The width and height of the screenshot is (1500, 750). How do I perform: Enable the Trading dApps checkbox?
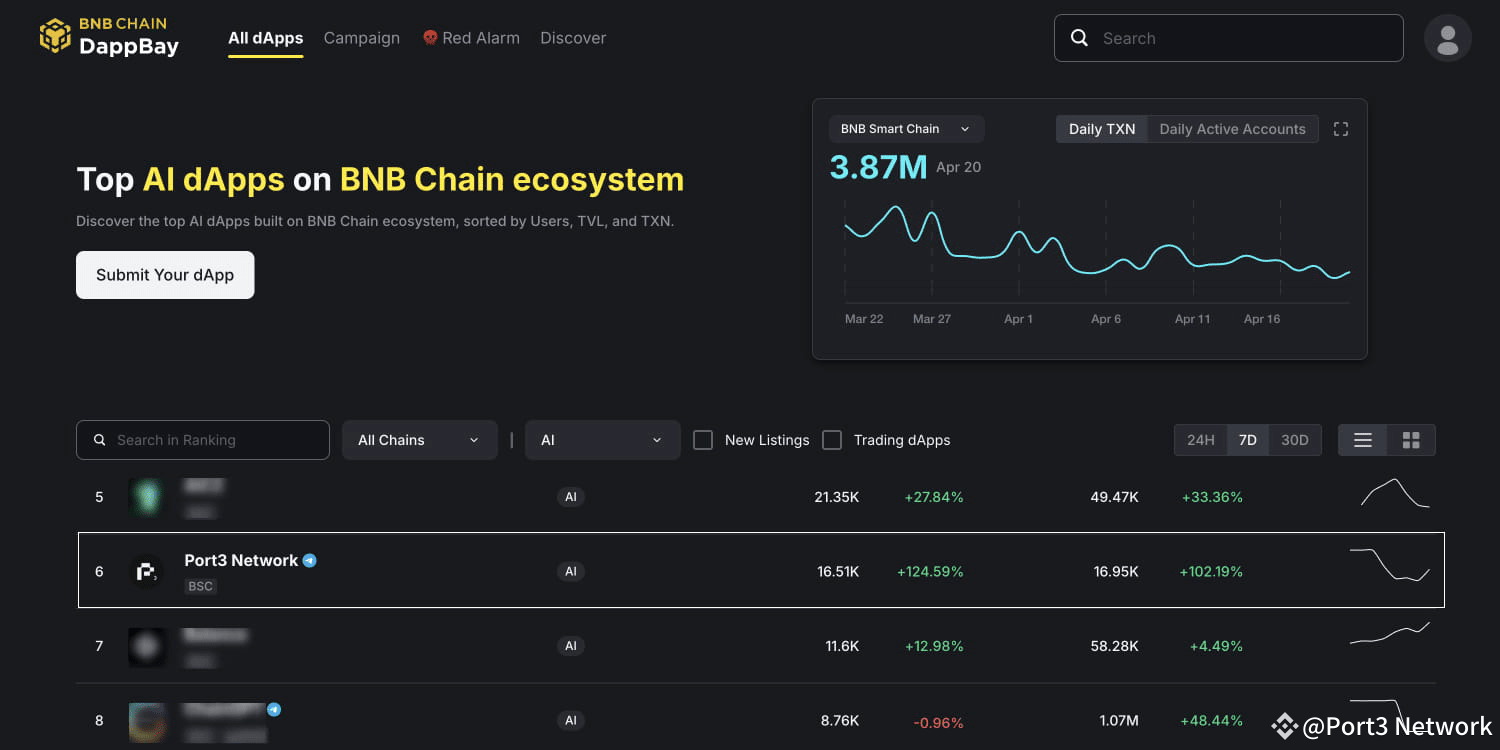click(x=832, y=440)
